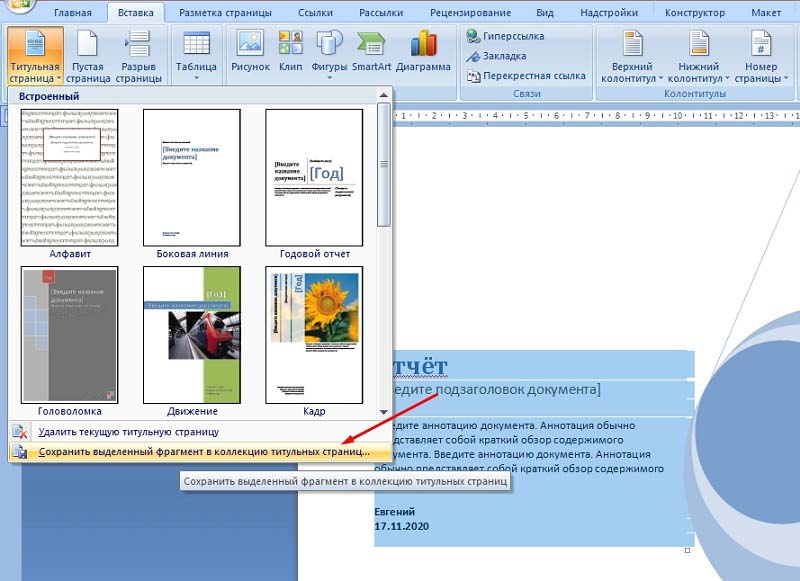This screenshot has width=800, height=581.
Task: Open the Конструктор tab
Action: click(694, 13)
